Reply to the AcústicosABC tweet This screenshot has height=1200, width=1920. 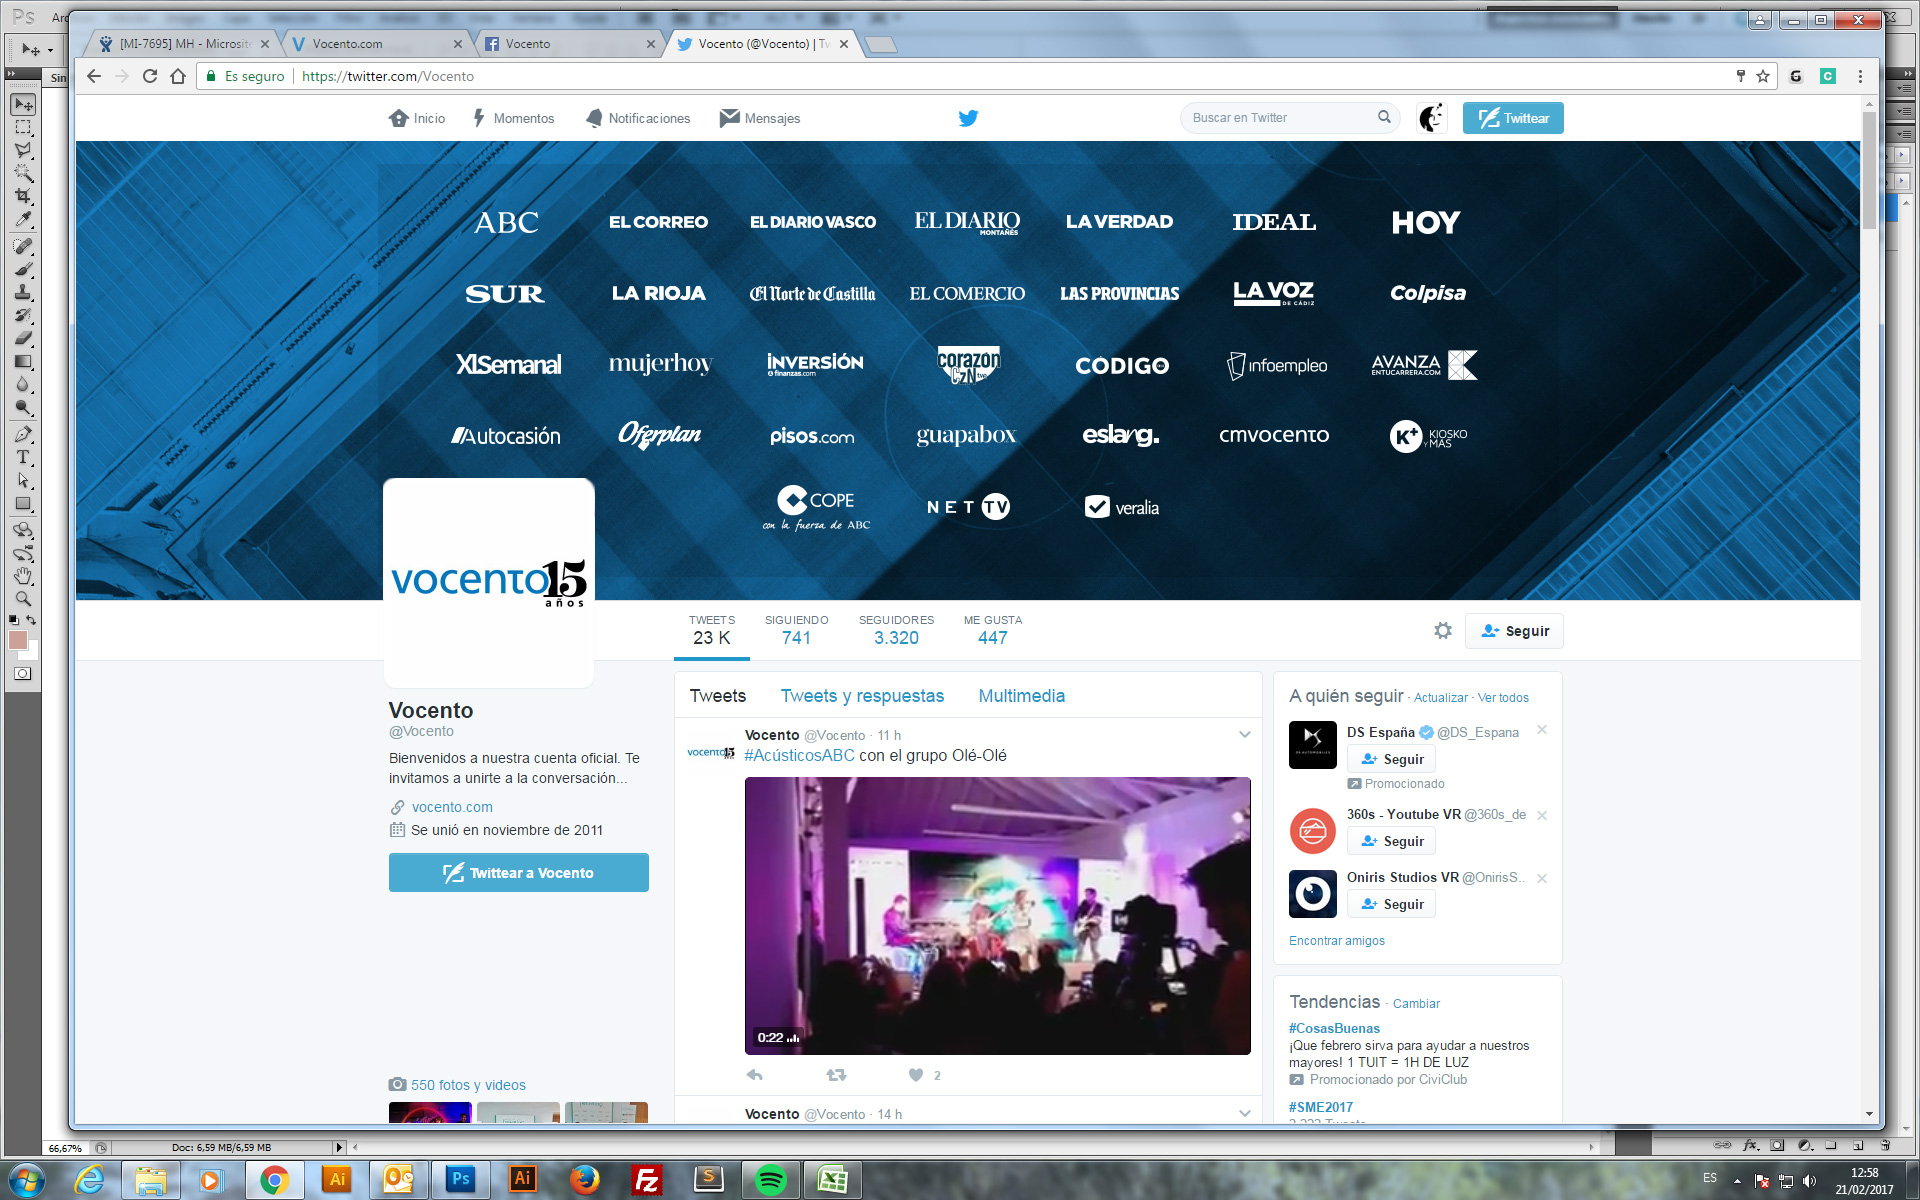755,1075
